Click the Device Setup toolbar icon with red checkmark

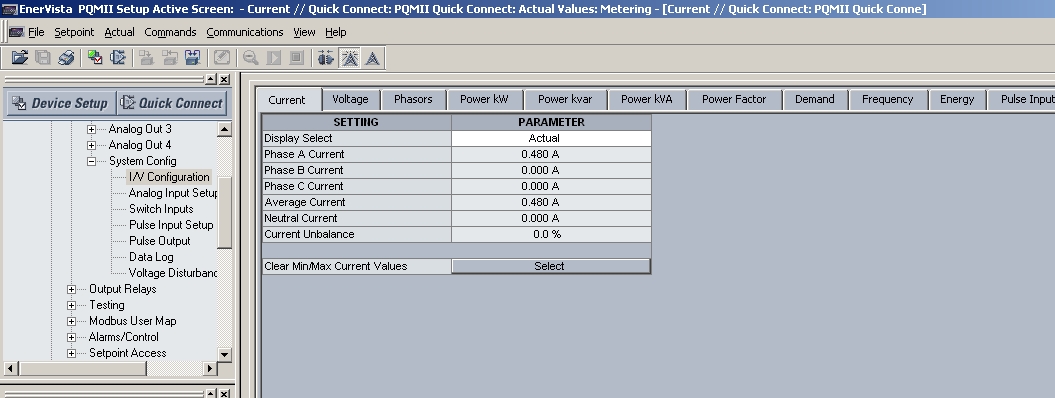(95, 58)
